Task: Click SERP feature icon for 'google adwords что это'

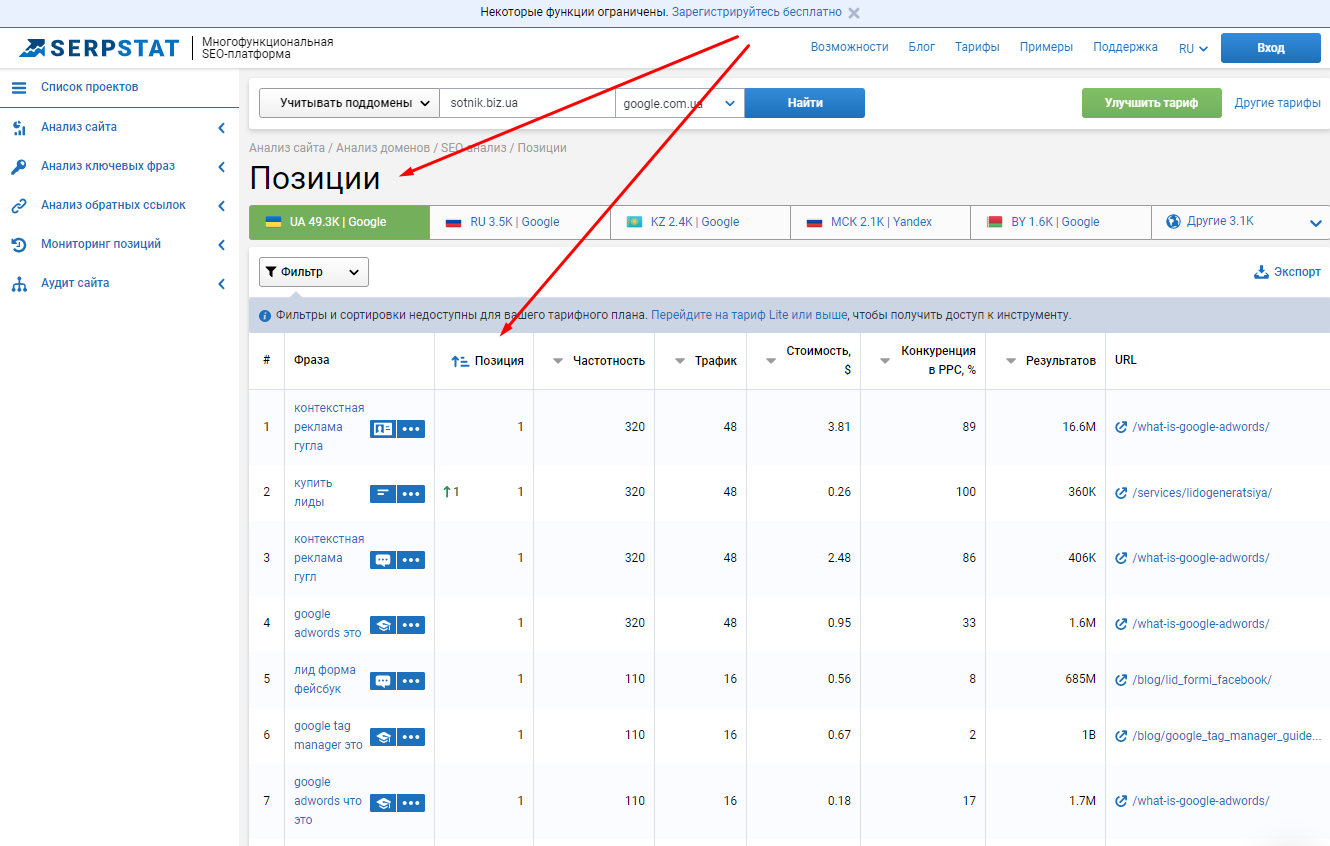Action: pyautogui.click(x=382, y=803)
